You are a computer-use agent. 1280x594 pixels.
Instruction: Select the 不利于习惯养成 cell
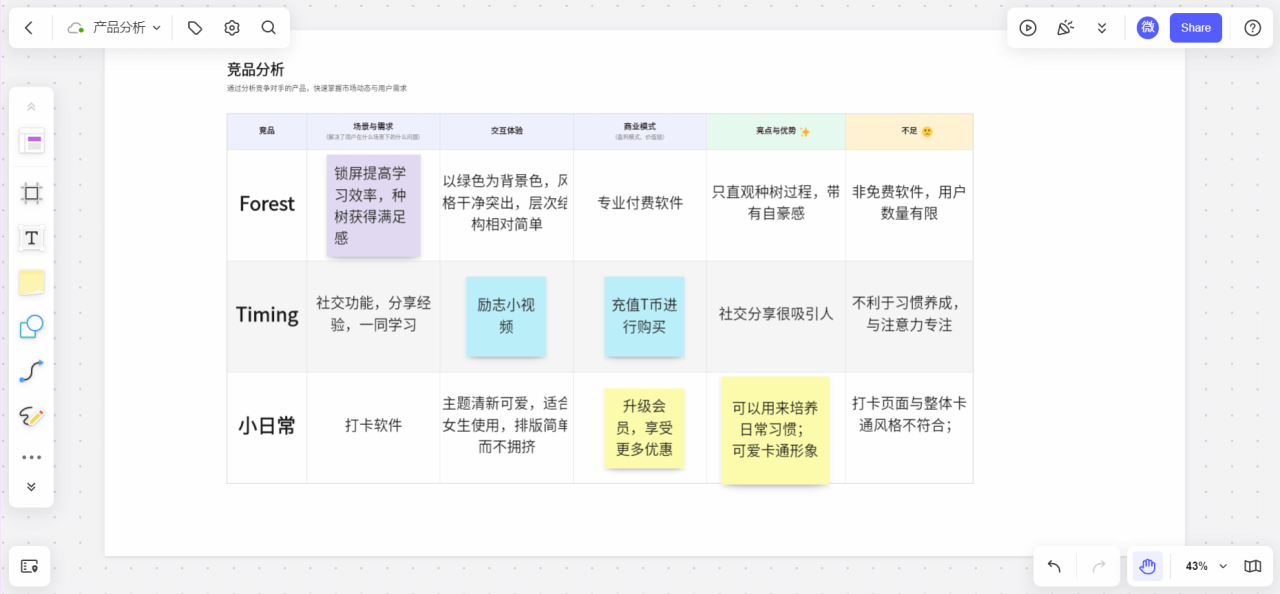[x=909, y=315]
